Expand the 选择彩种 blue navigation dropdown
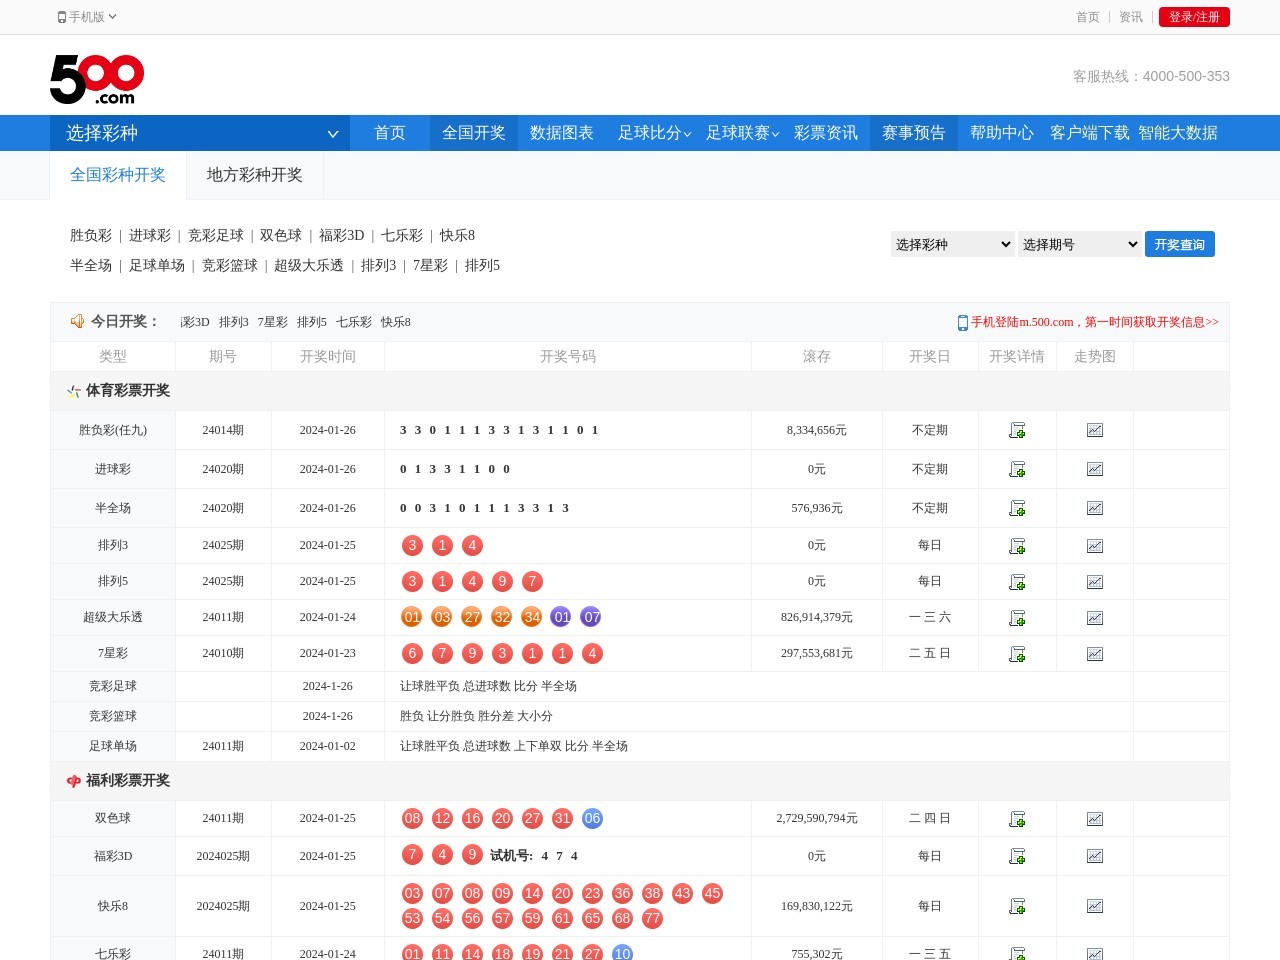The image size is (1280, 960). (200, 133)
